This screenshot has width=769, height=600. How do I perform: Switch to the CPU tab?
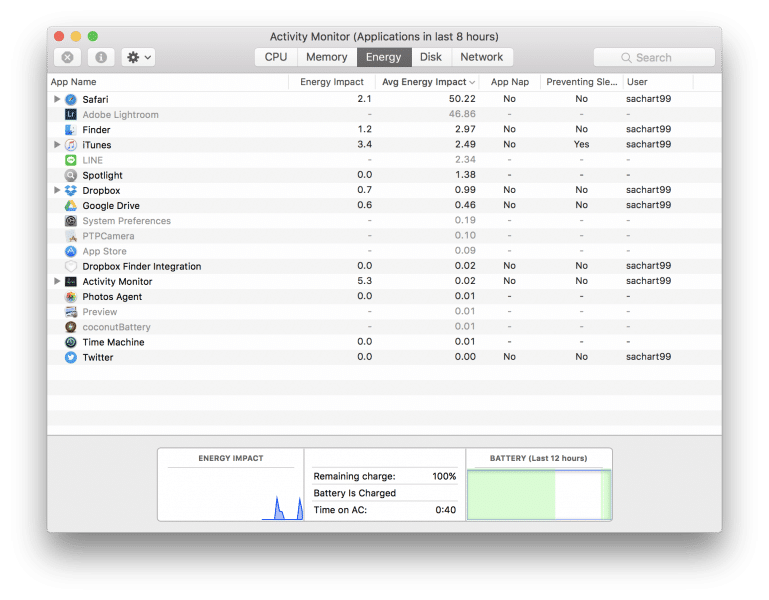(x=276, y=57)
